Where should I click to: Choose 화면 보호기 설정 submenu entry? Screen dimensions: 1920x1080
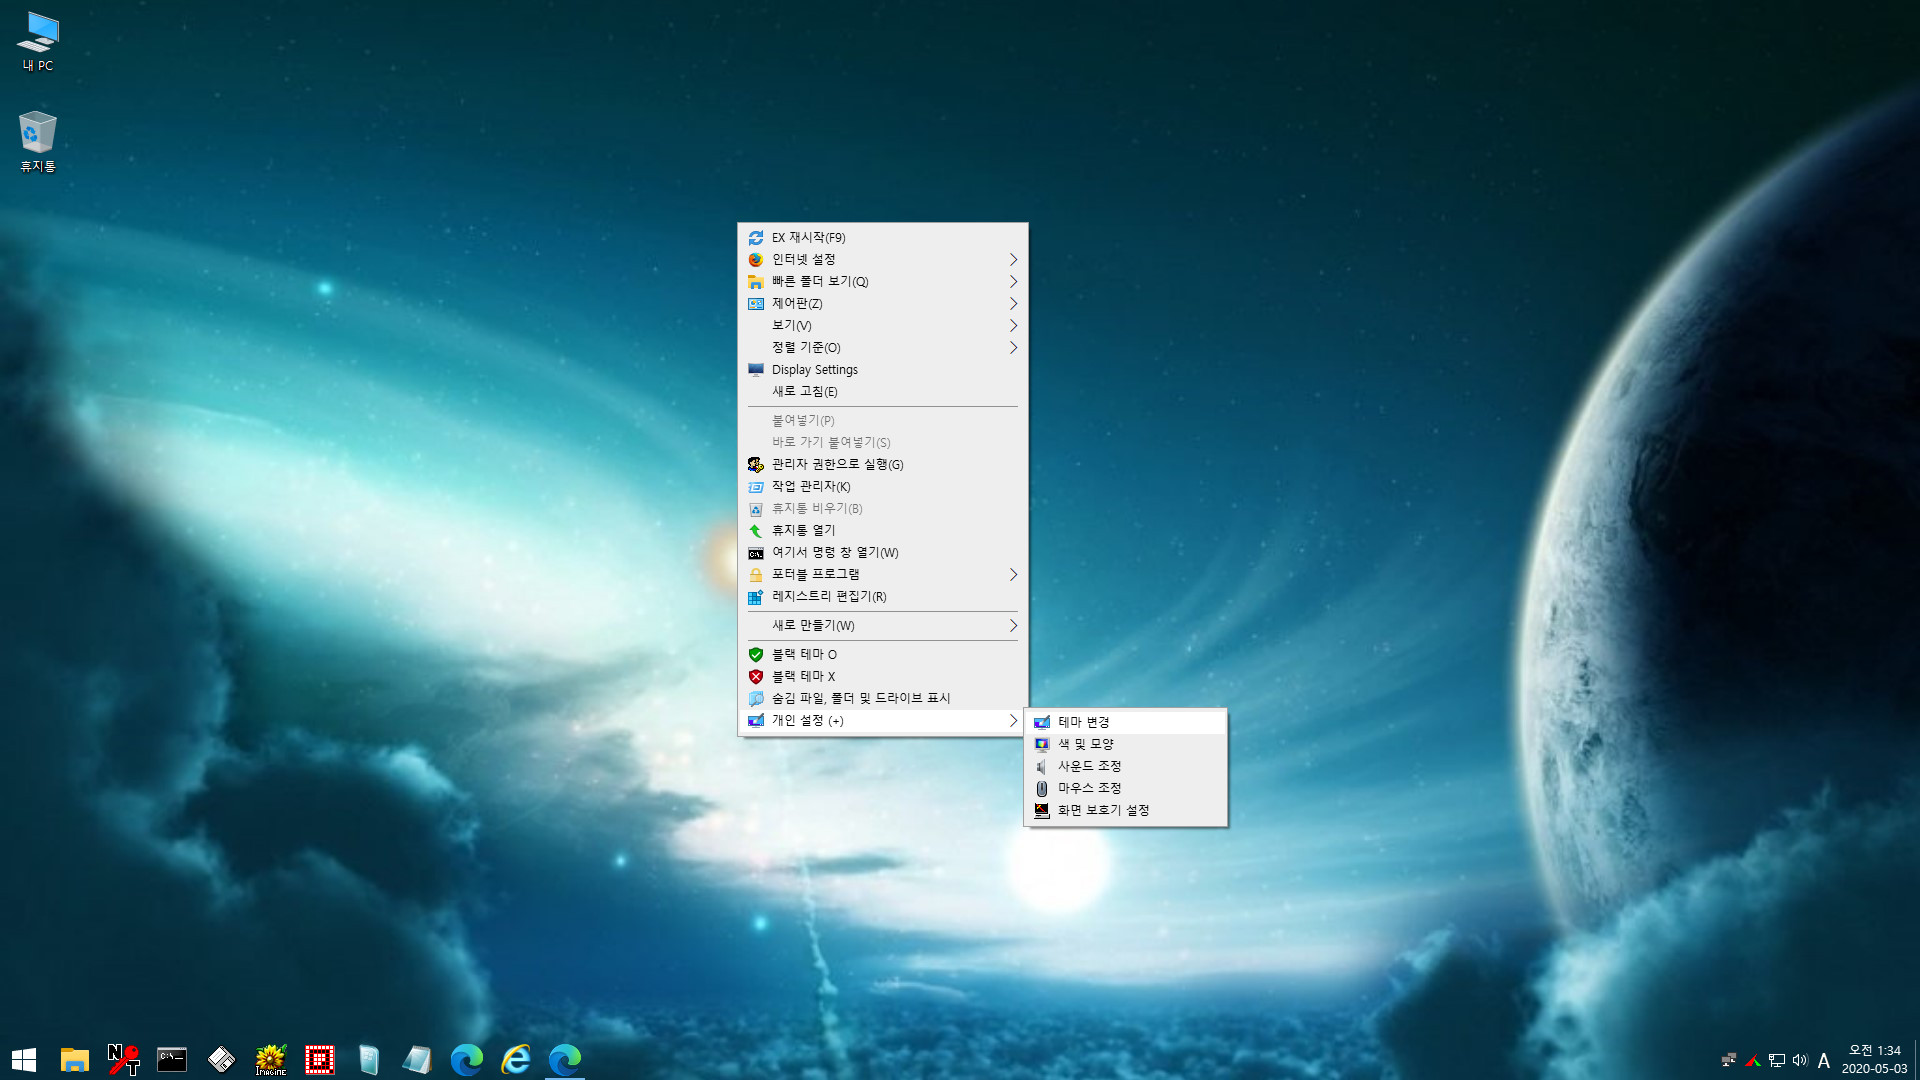point(1126,810)
